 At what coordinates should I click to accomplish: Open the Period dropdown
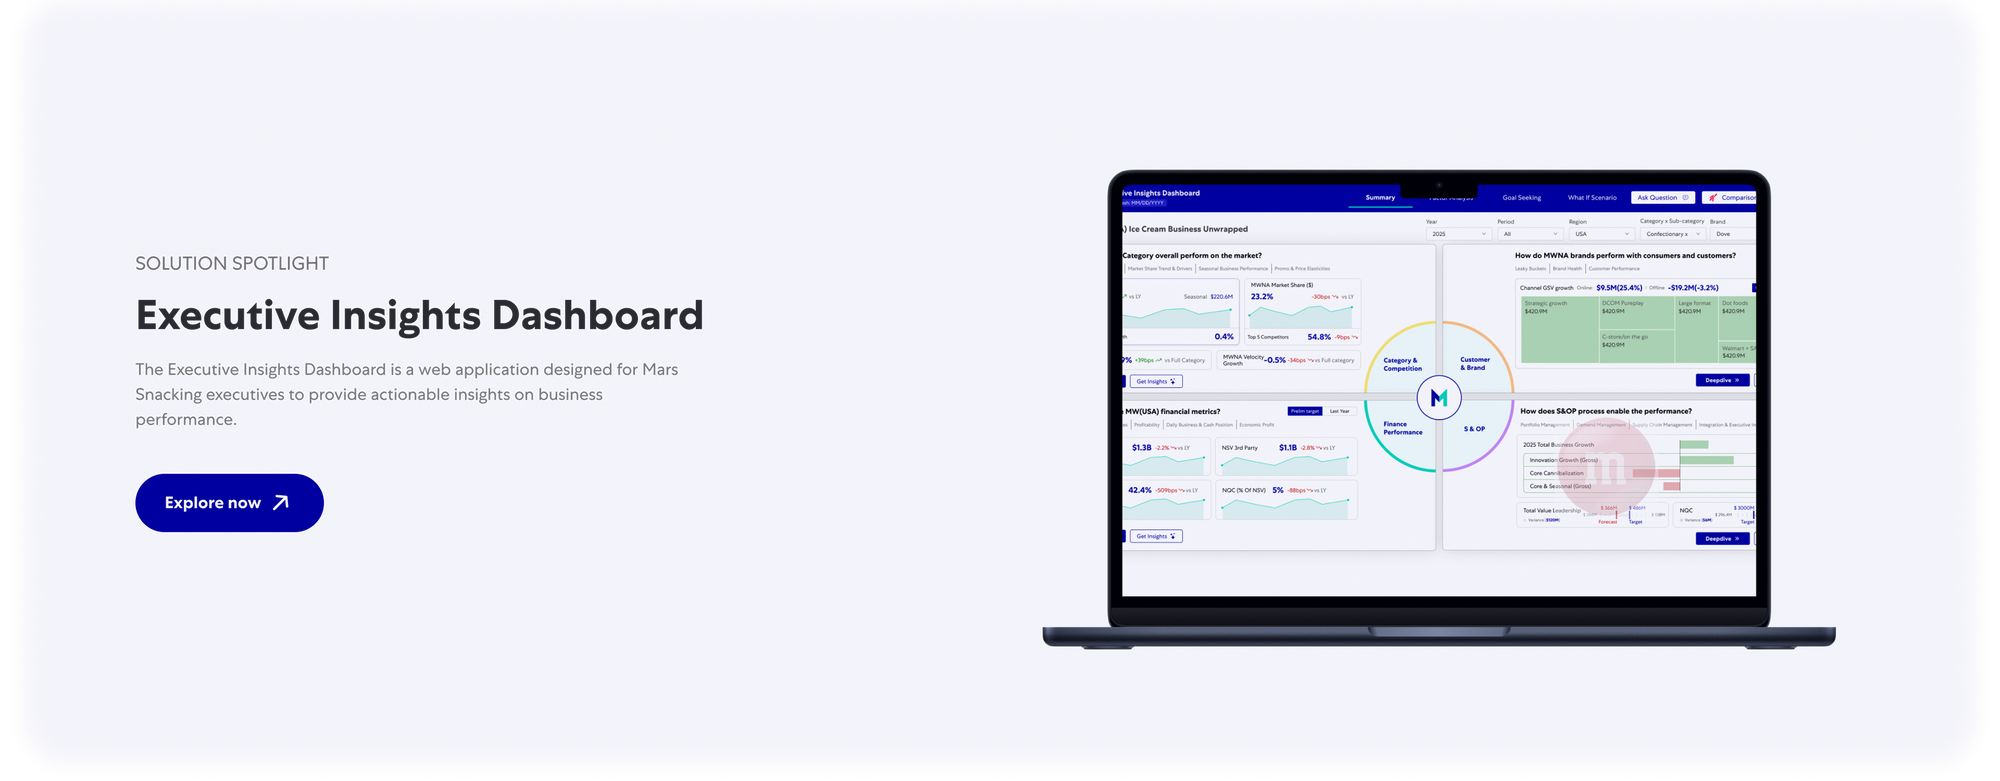pyautogui.click(x=1529, y=234)
